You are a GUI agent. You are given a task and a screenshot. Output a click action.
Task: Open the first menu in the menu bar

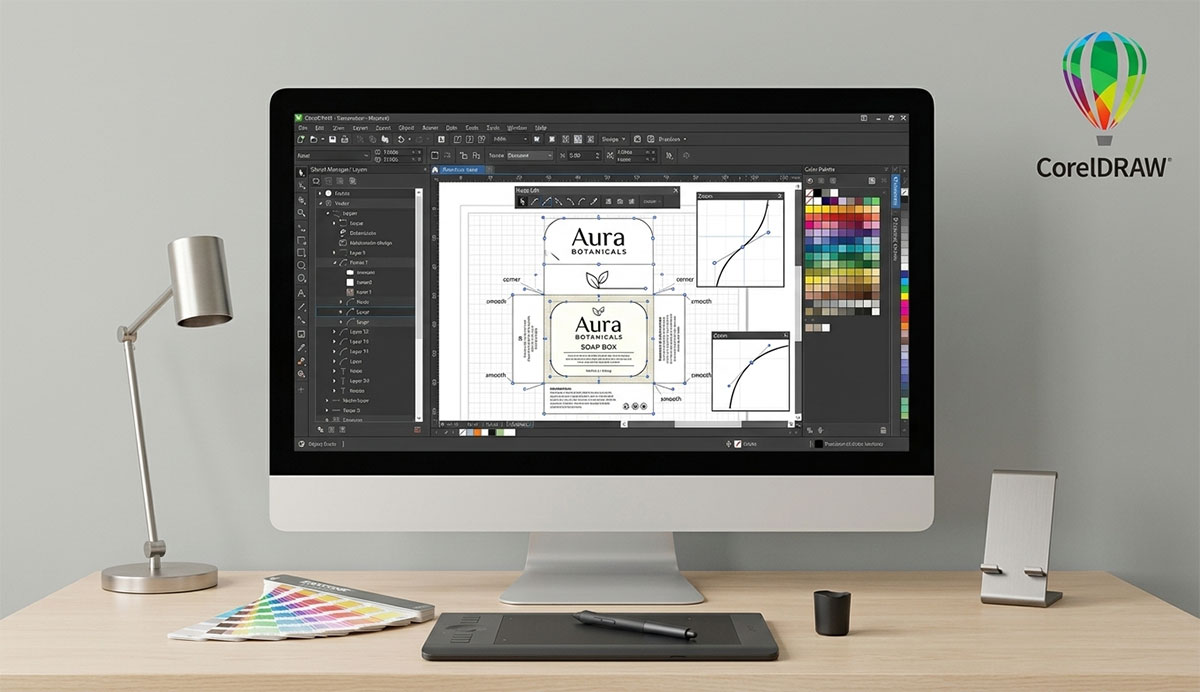(x=303, y=128)
